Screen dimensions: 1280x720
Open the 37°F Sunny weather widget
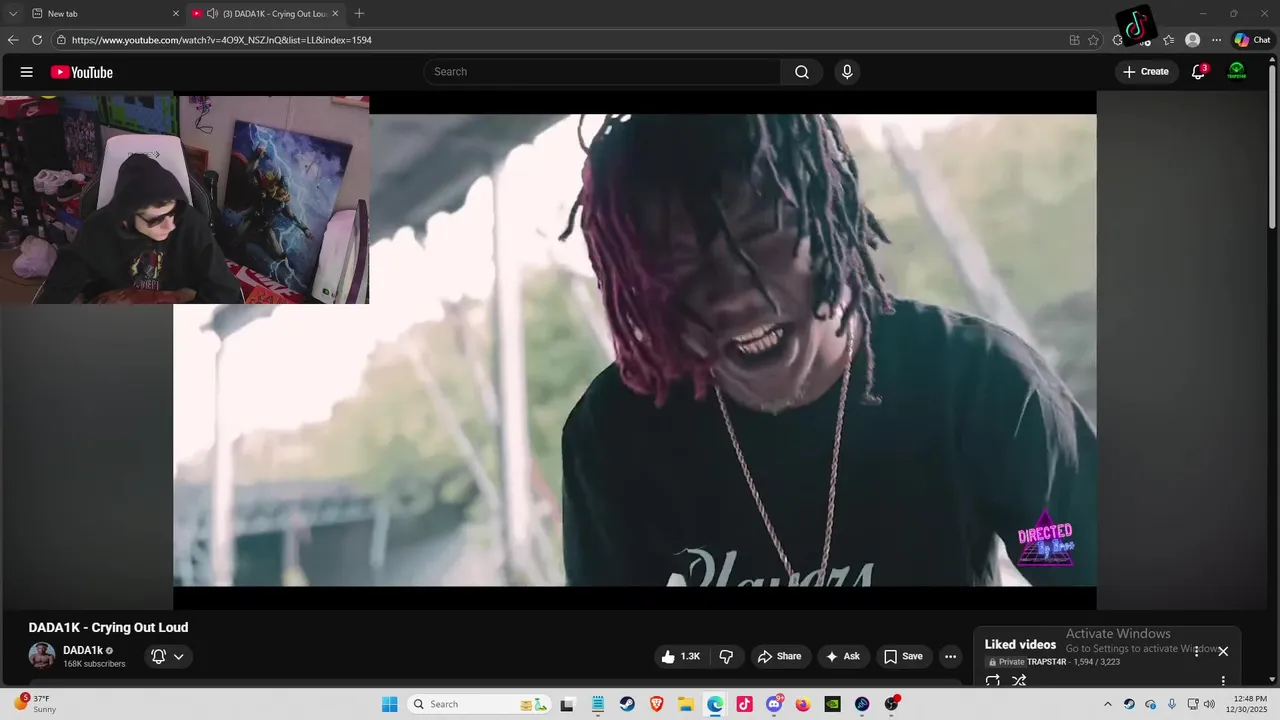click(36, 704)
